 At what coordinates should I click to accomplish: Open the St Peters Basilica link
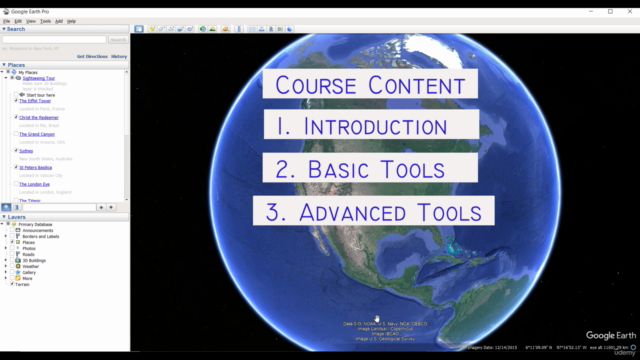click(36, 167)
